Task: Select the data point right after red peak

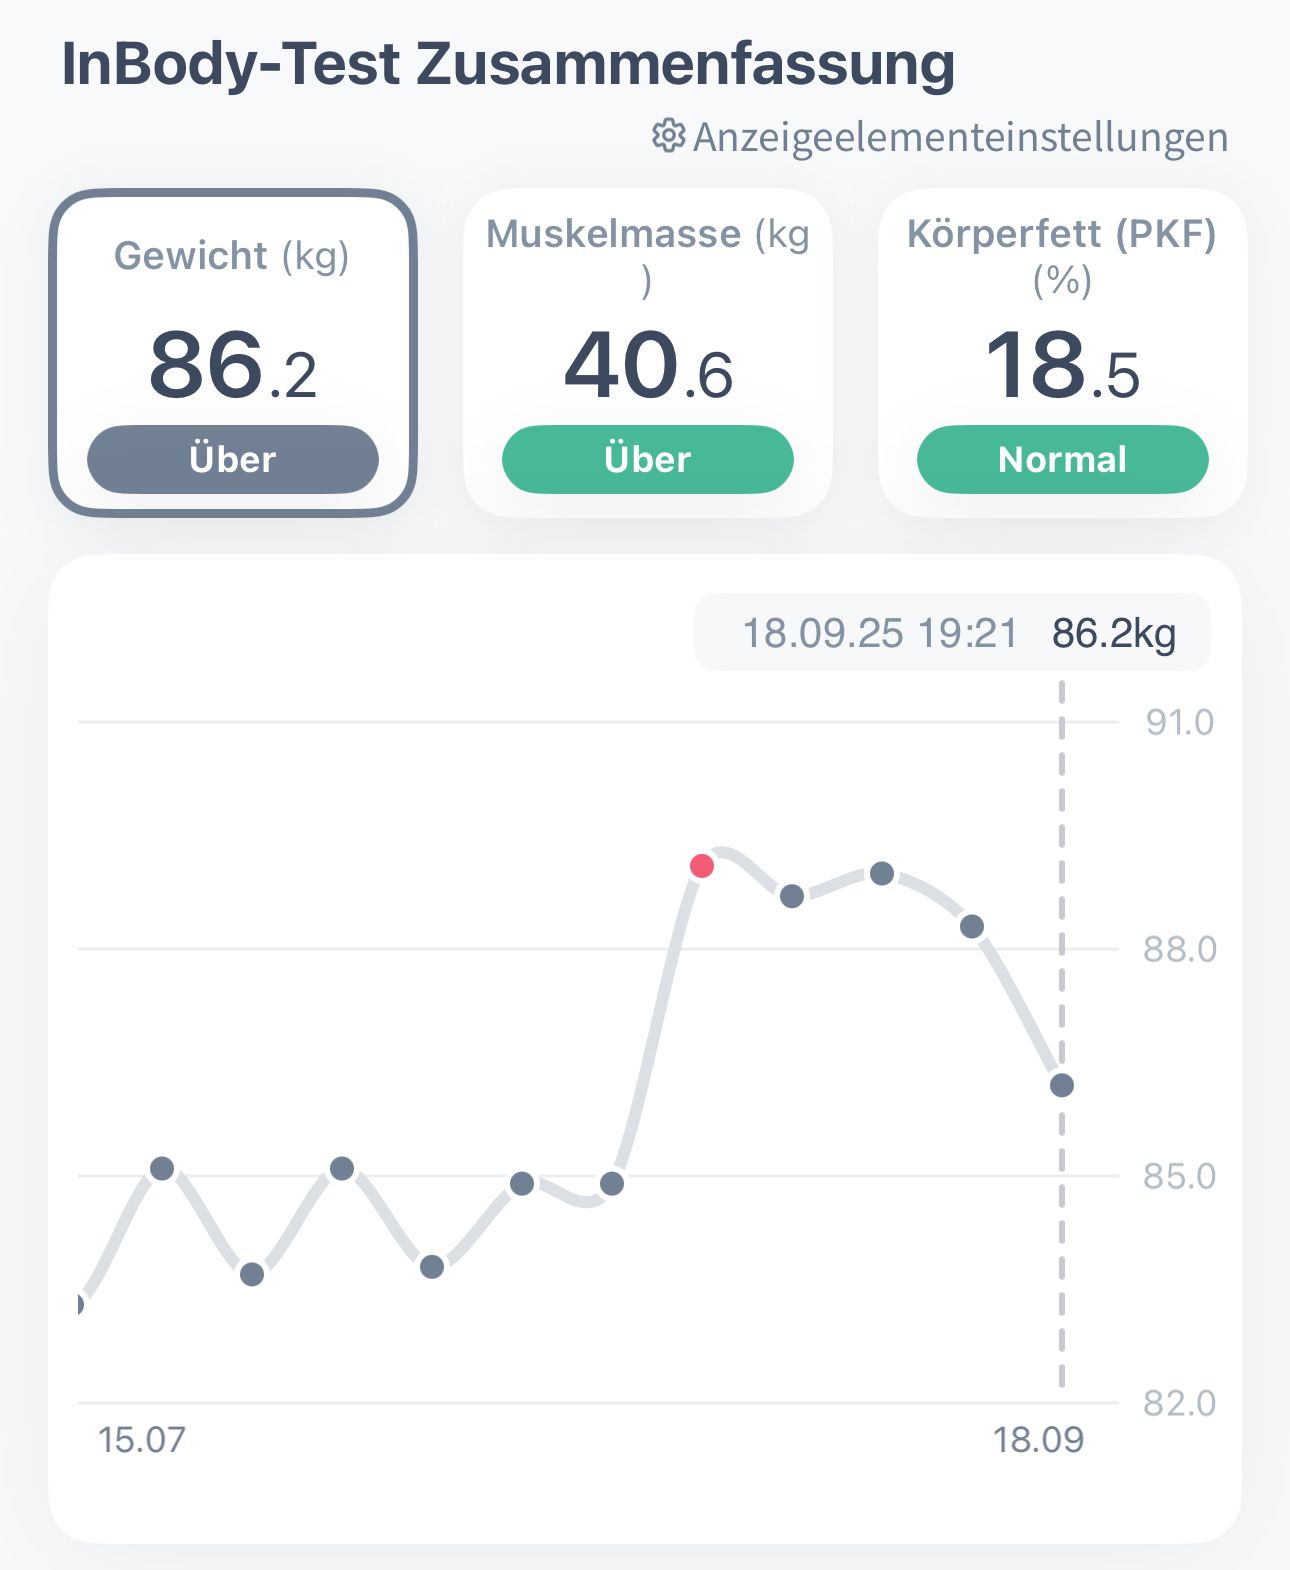Action: pyautogui.click(x=792, y=896)
